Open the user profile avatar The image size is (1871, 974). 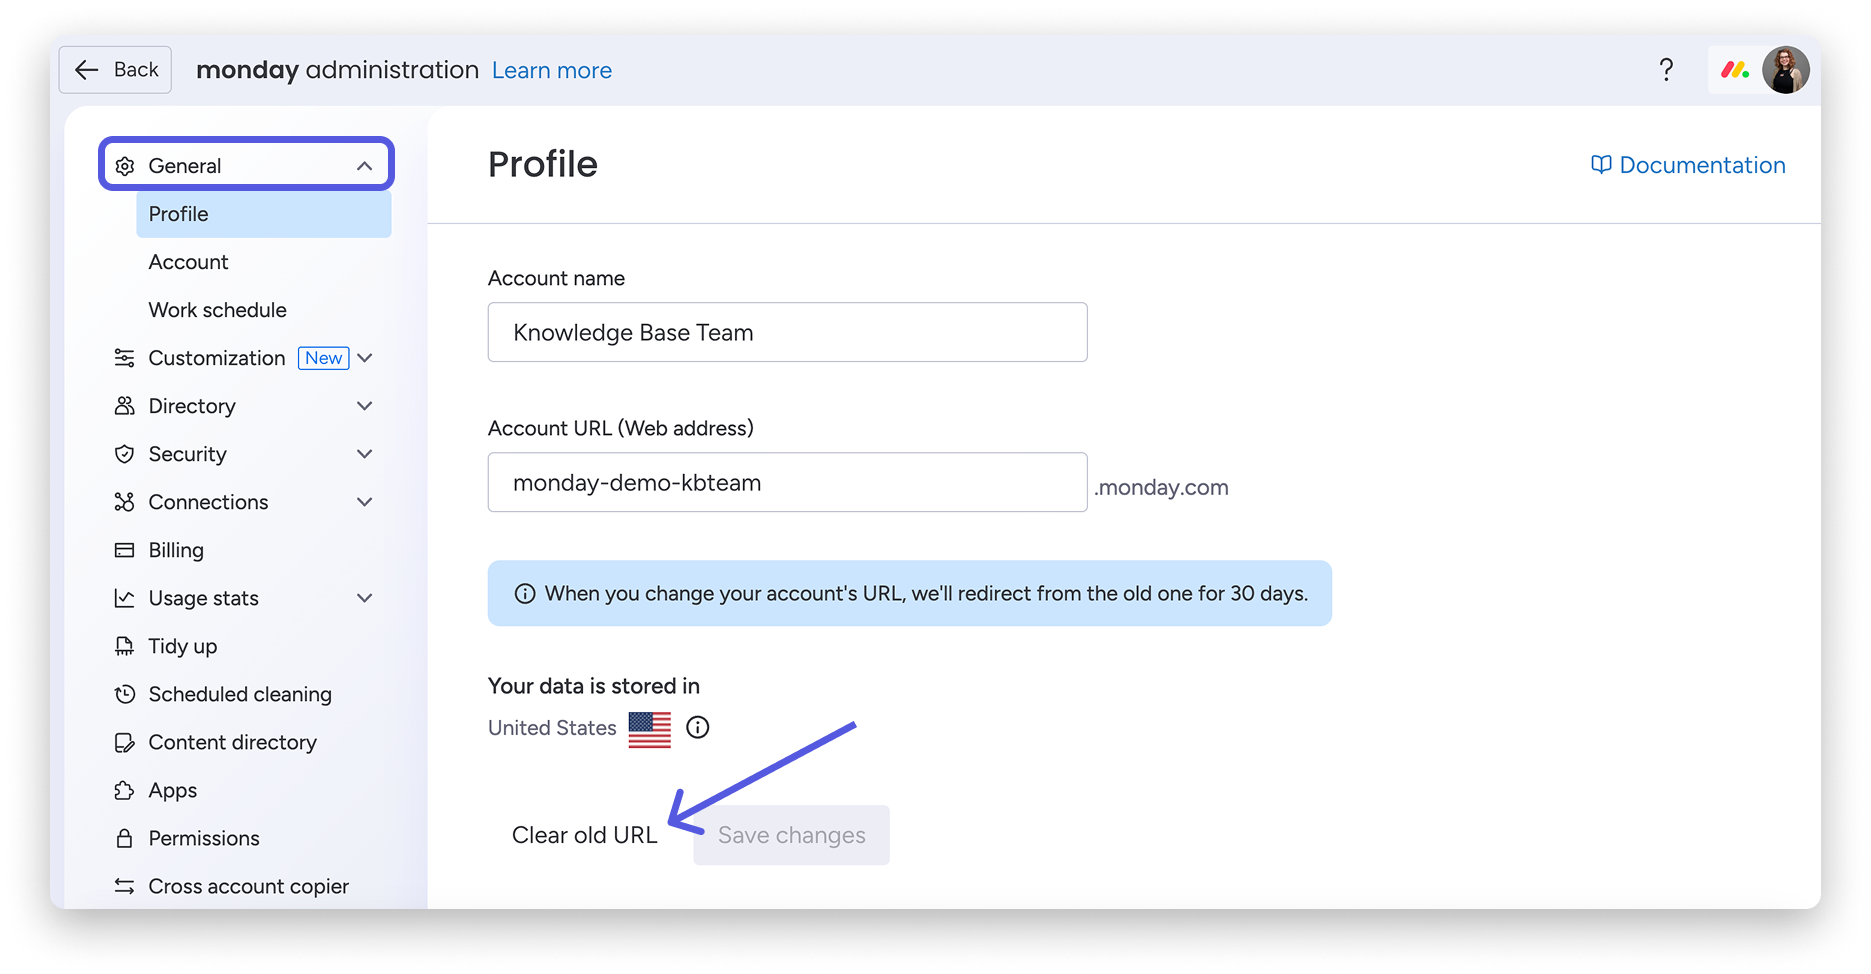coord(1786,70)
